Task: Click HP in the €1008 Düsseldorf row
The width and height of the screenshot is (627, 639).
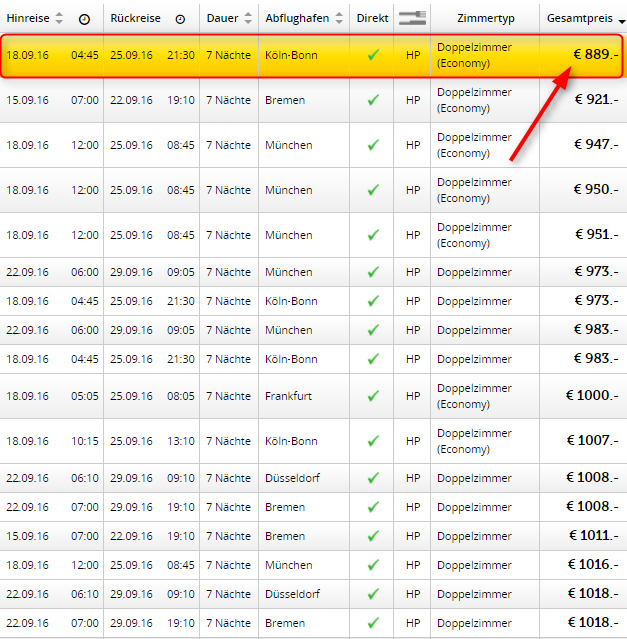Action: (412, 479)
